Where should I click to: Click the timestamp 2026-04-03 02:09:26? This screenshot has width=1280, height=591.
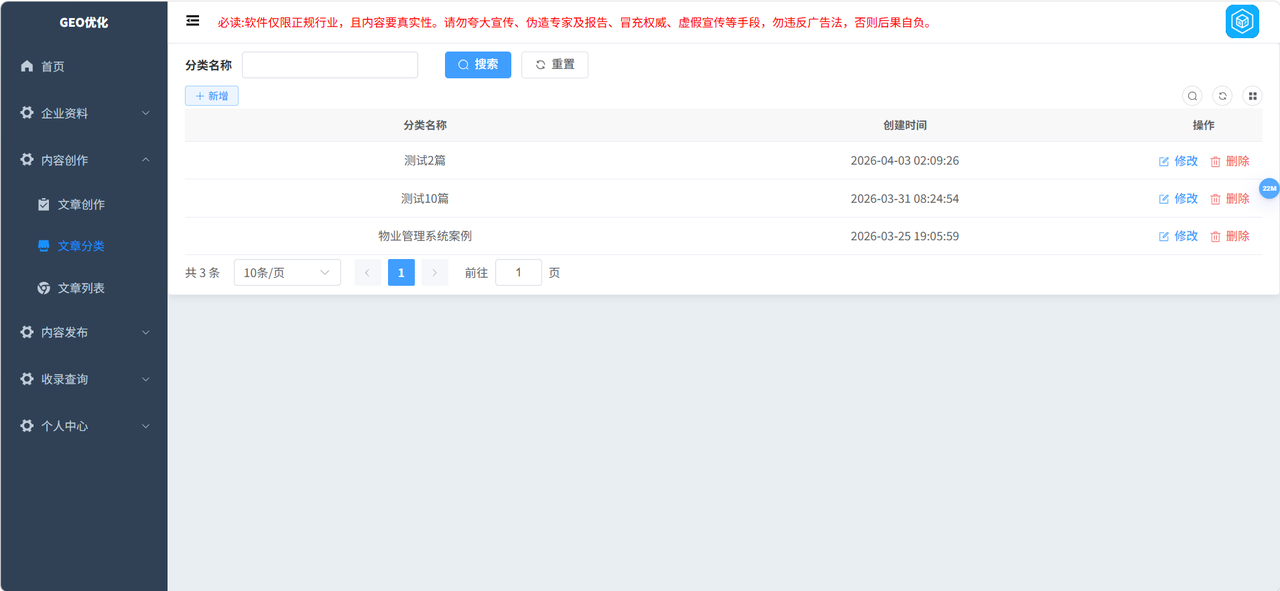[x=905, y=161]
